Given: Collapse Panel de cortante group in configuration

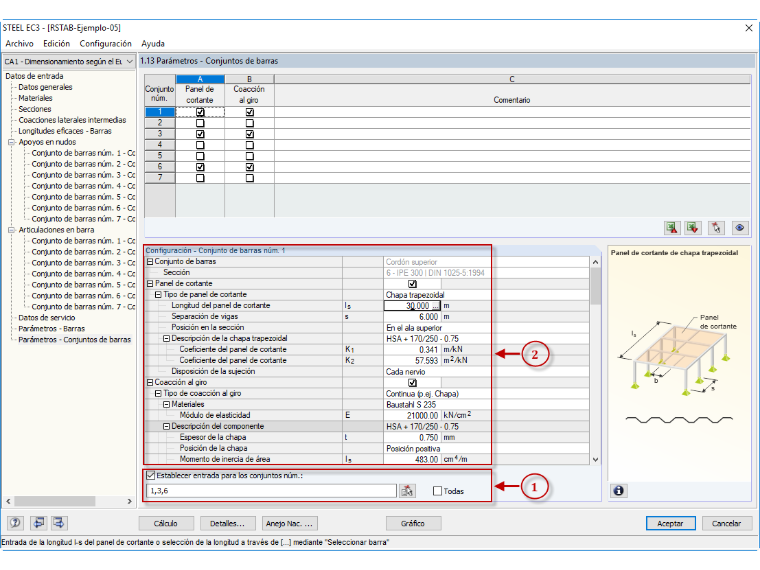Looking at the screenshot, I should [x=150, y=284].
